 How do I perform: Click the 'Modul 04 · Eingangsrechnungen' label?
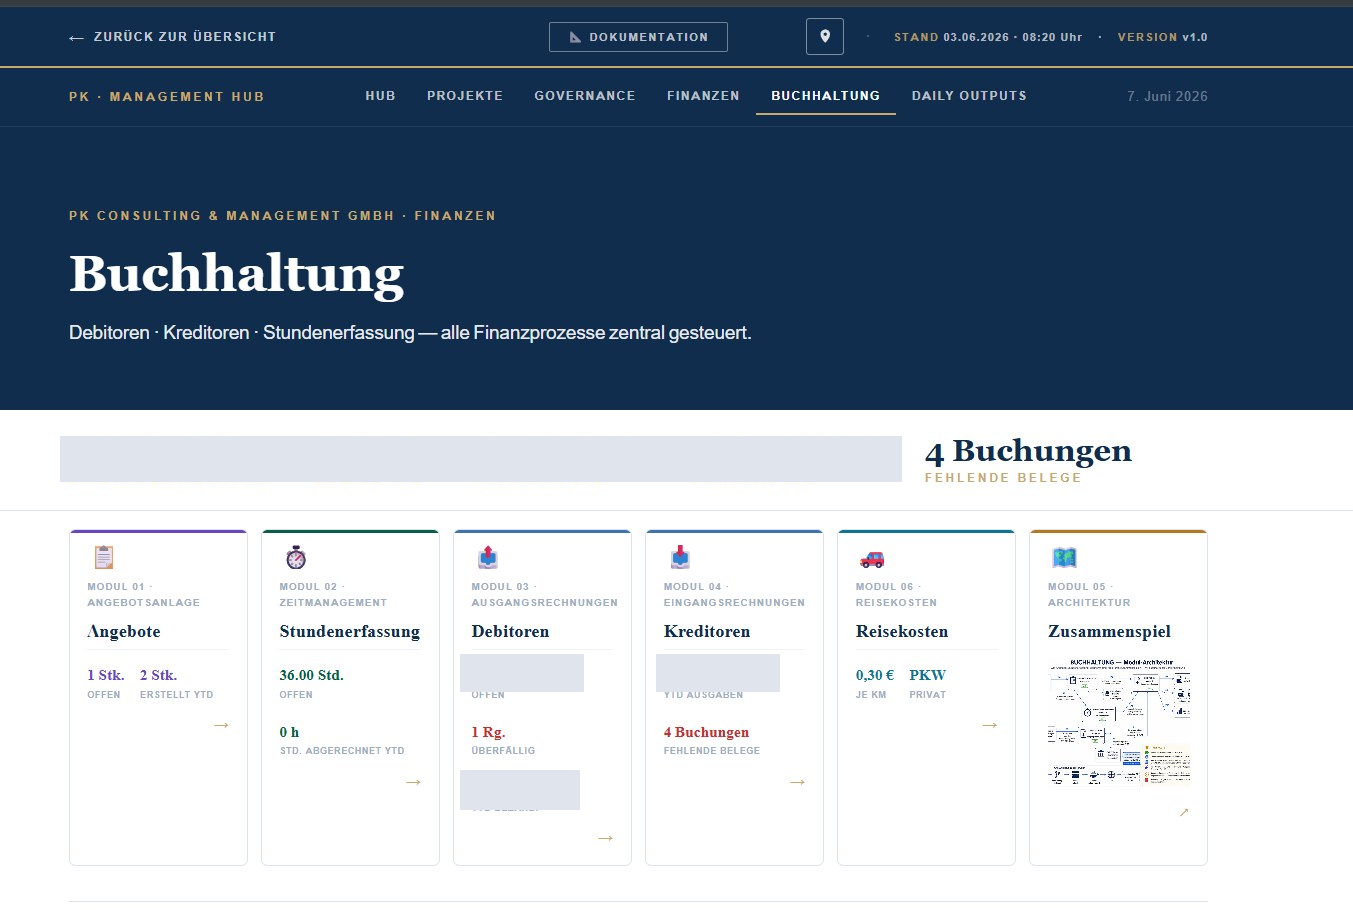(x=734, y=594)
